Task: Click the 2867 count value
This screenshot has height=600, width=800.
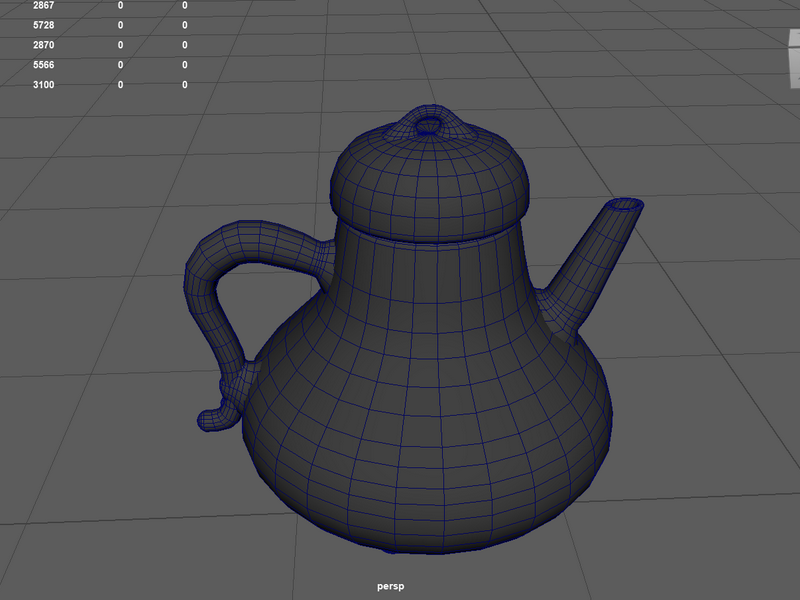Action: pyautogui.click(x=43, y=5)
